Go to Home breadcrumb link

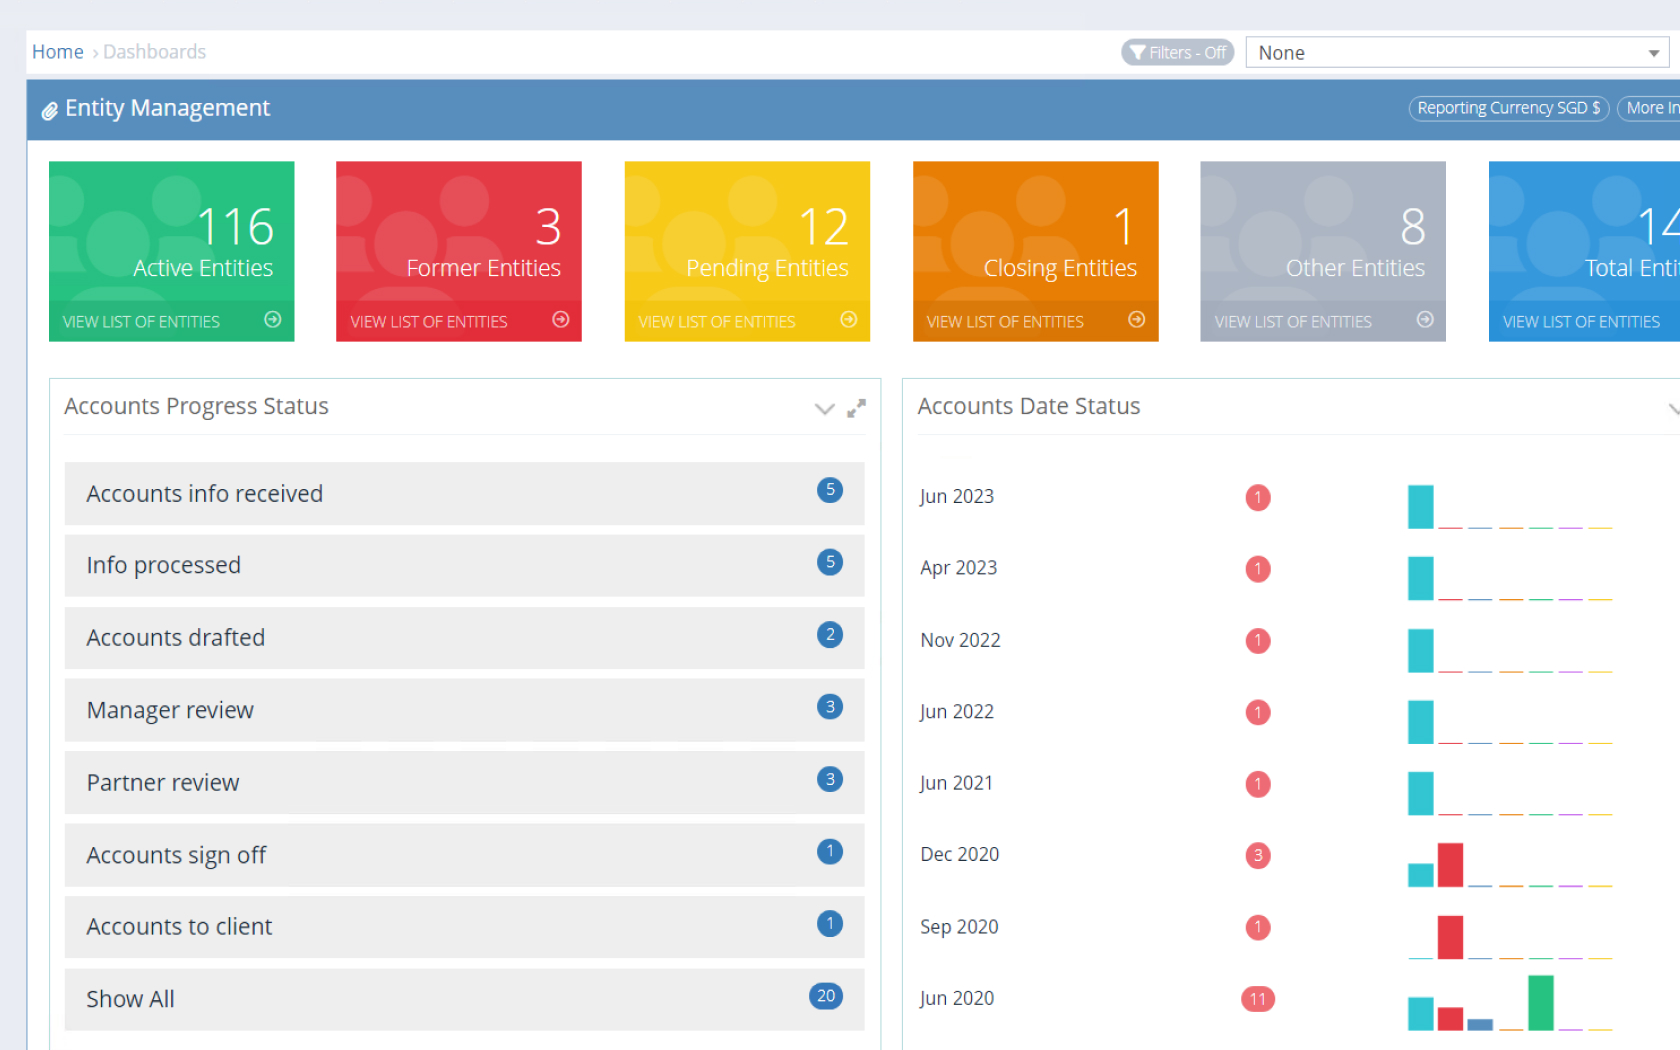pyautogui.click(x=57, y=52)
